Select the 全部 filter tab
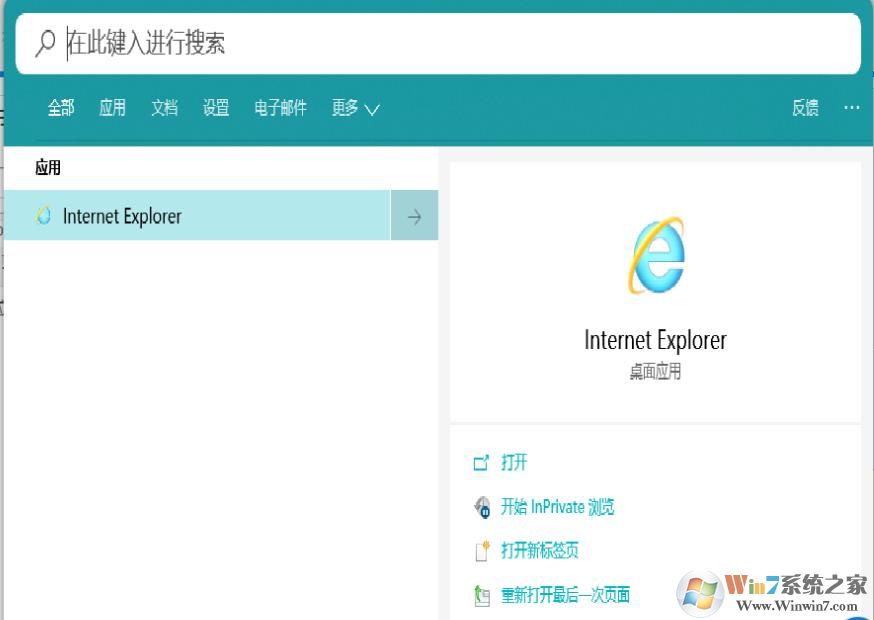The width and height of the screenshot is (874, 620). 61,108
